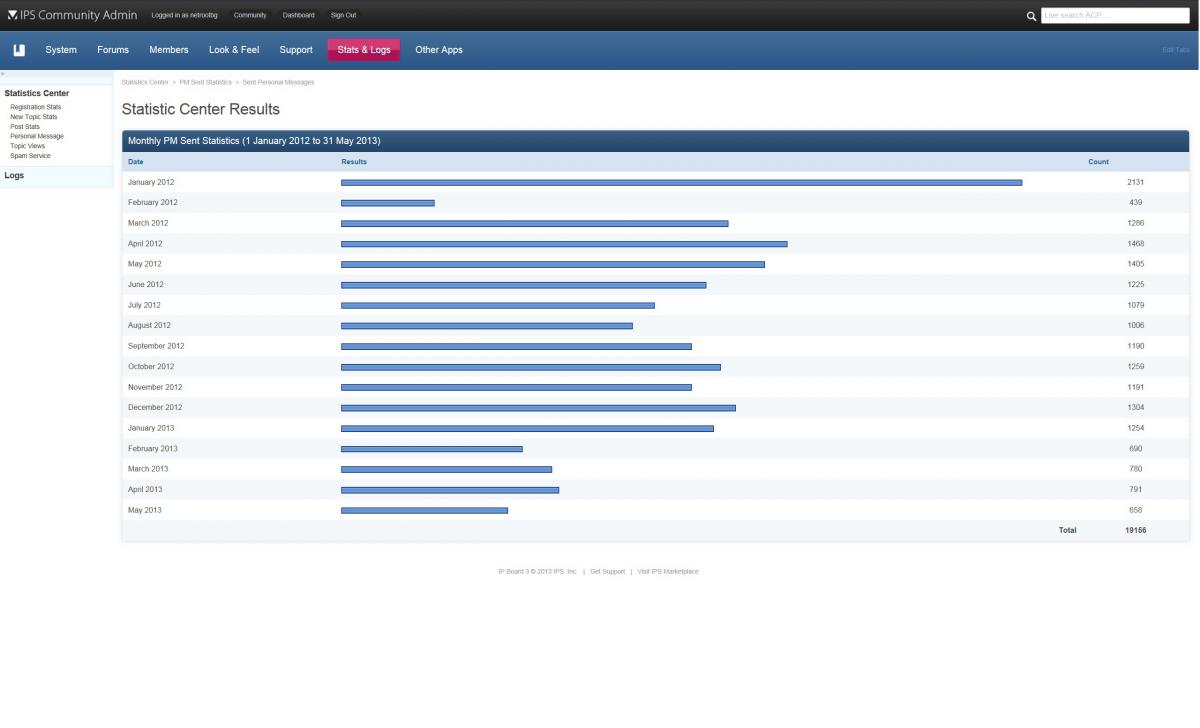Focus the Live search ACP field
1200x728 pixels.
[x=1115, y=16]
